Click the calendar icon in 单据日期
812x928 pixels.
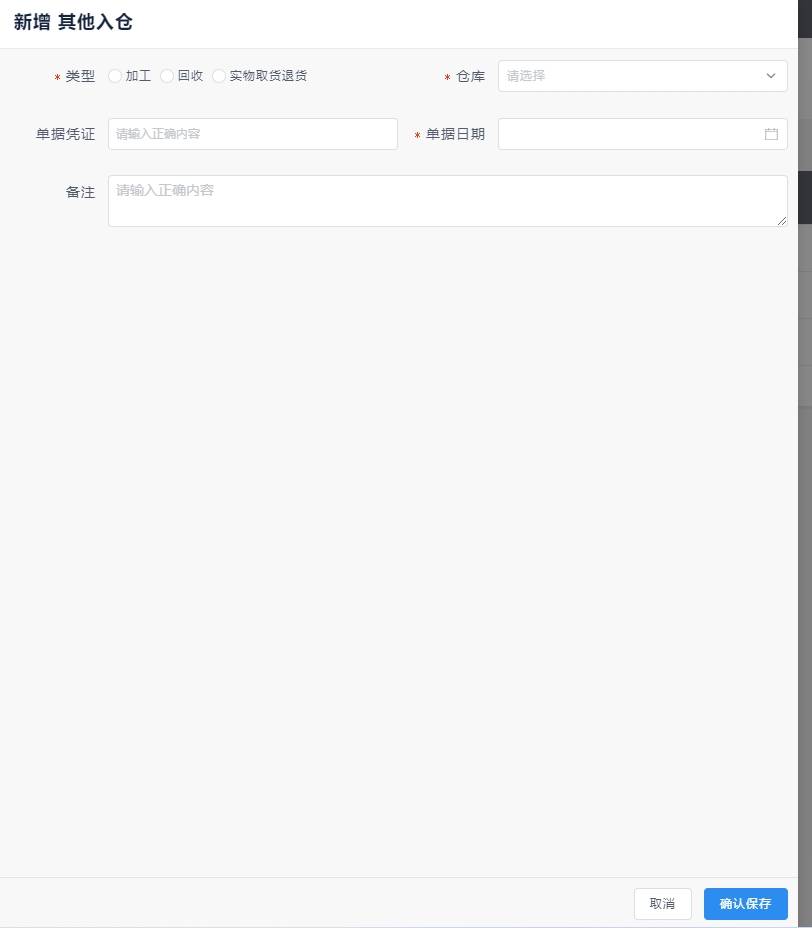coord(771,134)
